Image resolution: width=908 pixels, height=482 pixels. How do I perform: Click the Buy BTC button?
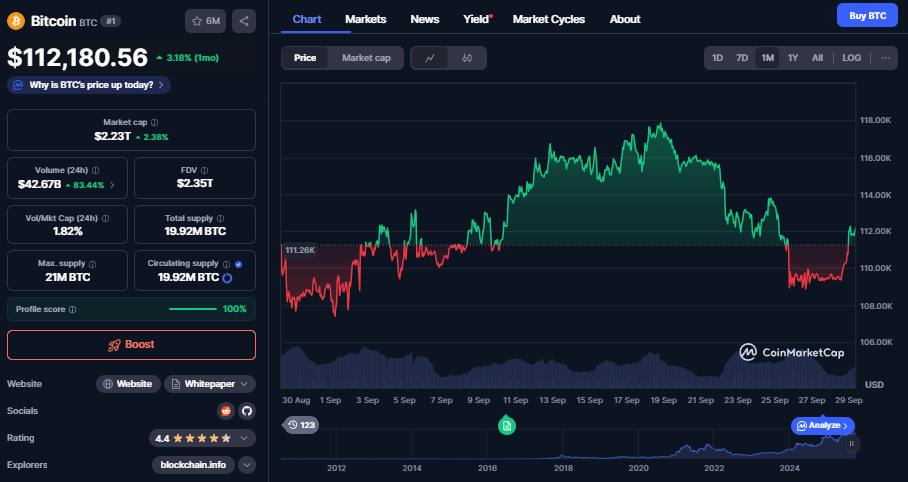click(x=867, y=16)
